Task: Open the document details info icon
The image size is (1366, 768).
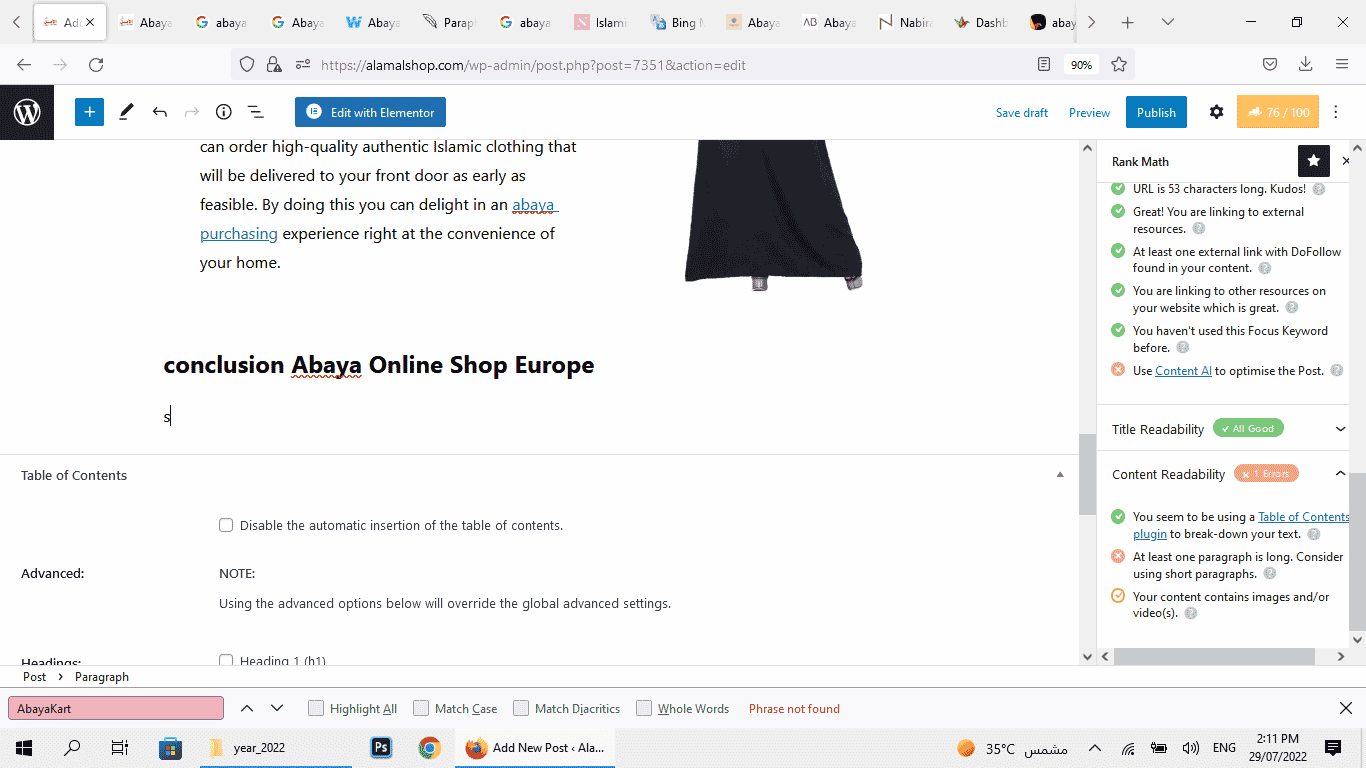Action: pyautogui.click(x=224, y=112)
